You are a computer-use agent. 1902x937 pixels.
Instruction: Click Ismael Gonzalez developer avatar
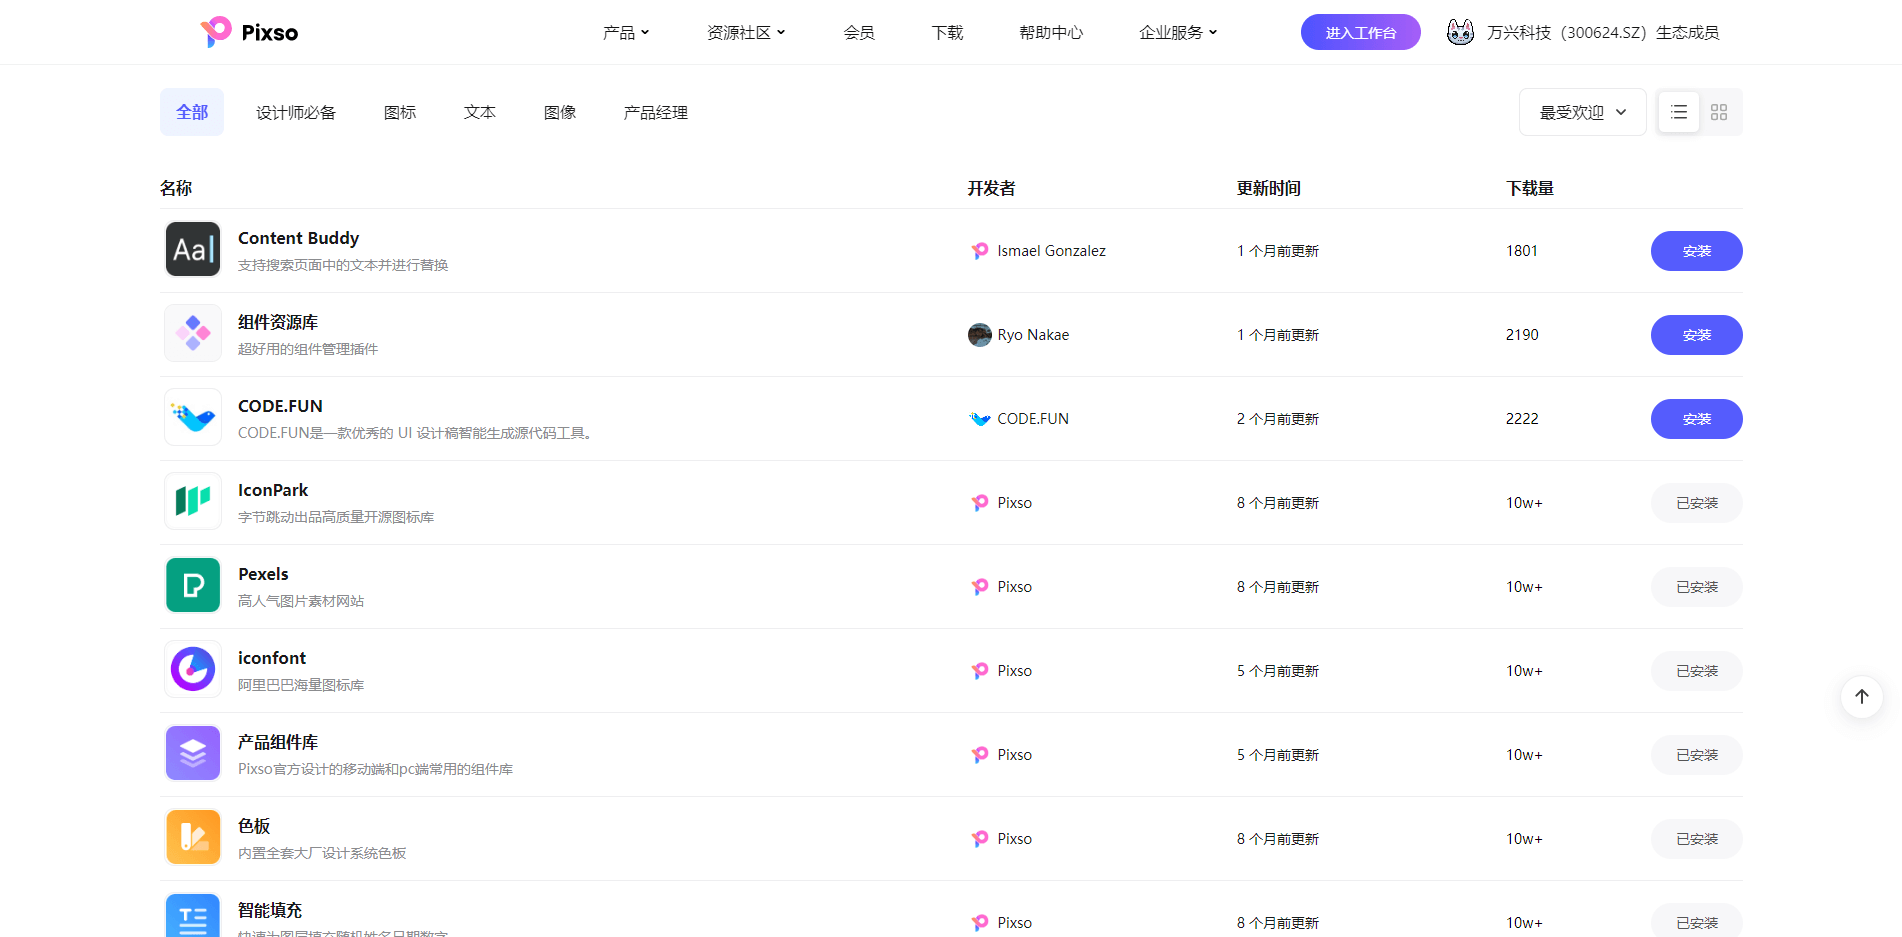980,251
